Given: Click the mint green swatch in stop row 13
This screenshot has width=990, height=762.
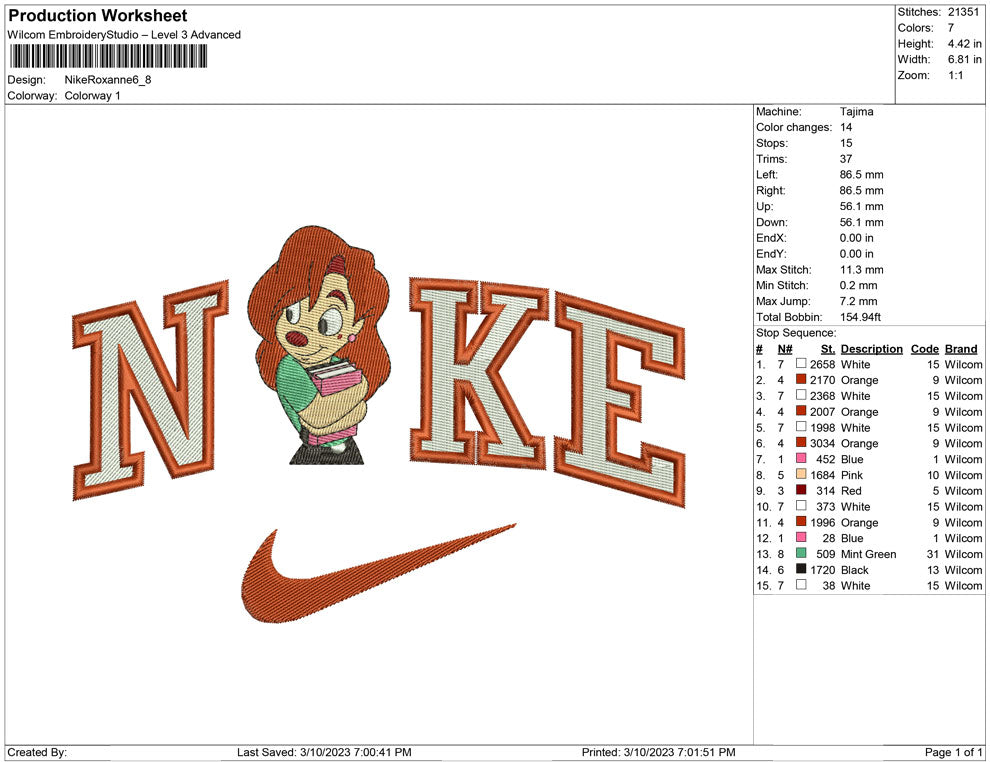Looking at the screenshot, I should 801,553.
